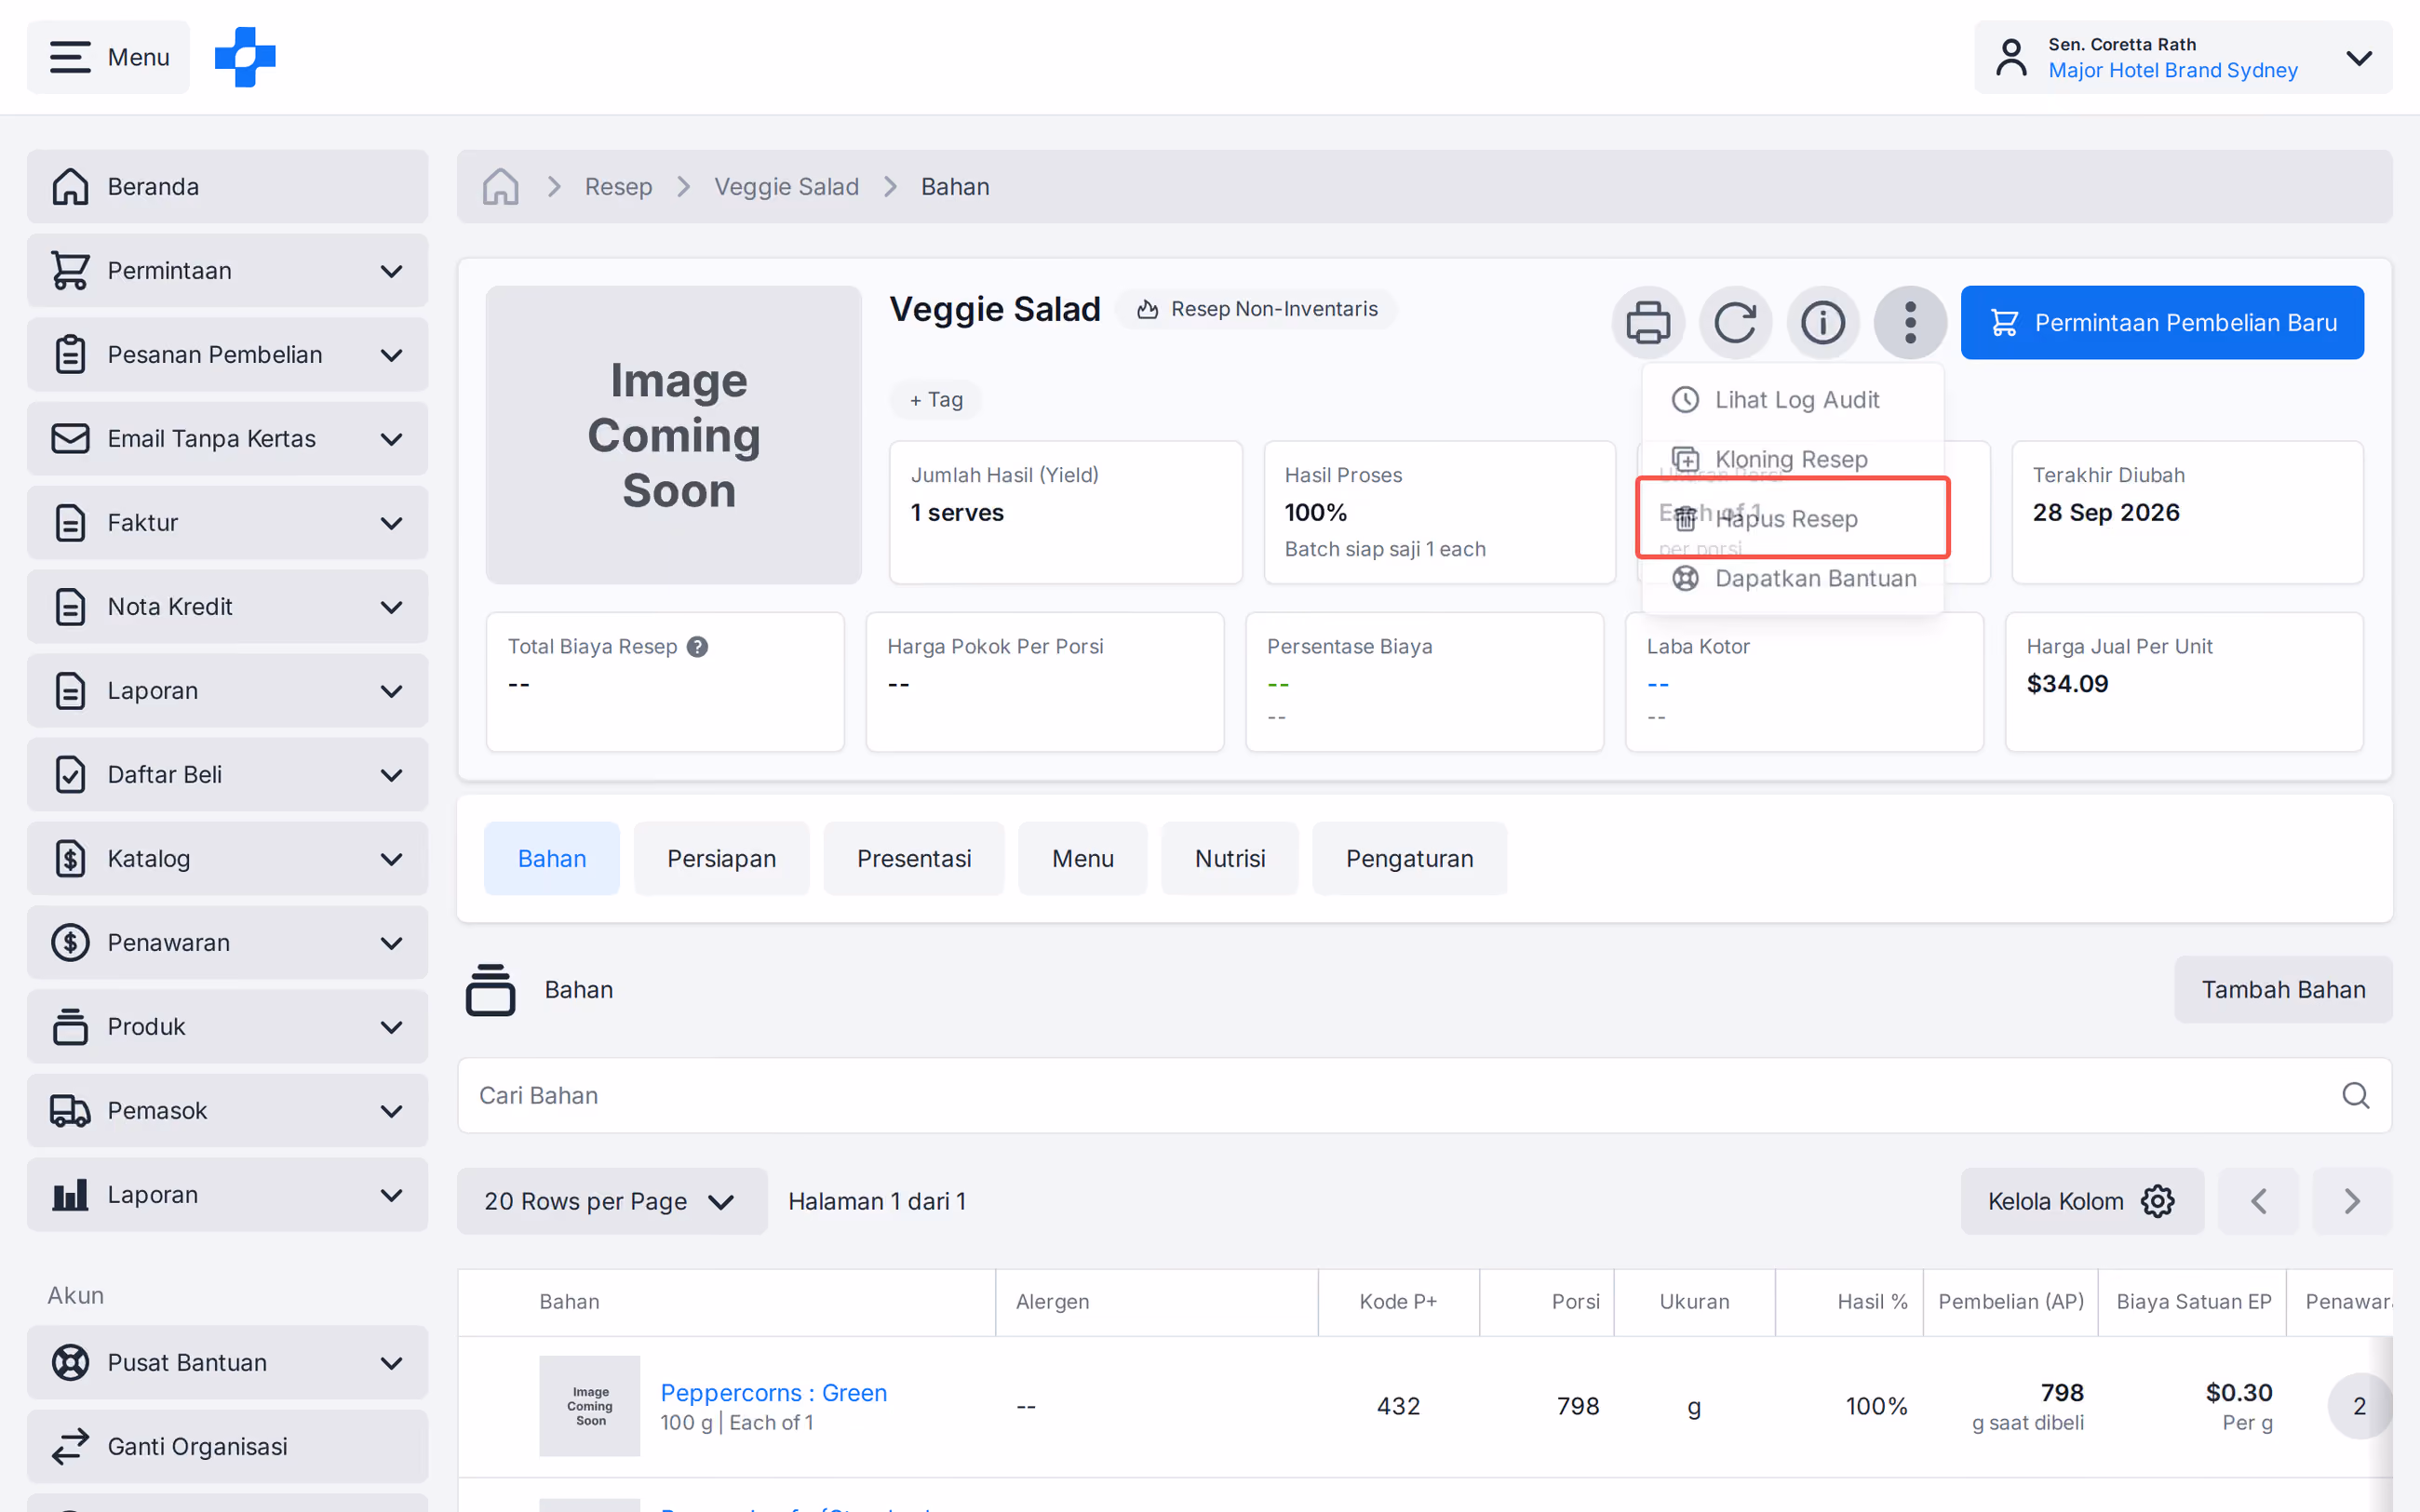The image size is (2420, 1512).
Task: Go to next page arrow
Action: pos(2352,1201)
